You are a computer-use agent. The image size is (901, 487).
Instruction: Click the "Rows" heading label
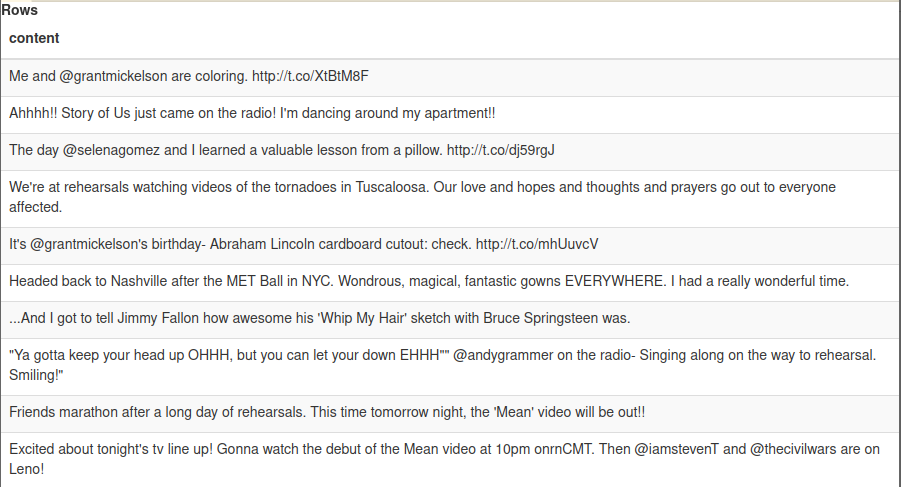click(20, 10)
